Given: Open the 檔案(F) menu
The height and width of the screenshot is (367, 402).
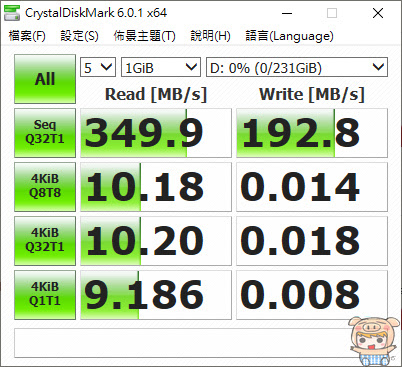Looking at the screenshot, I should pyautogui.click(x=27, y=36).
